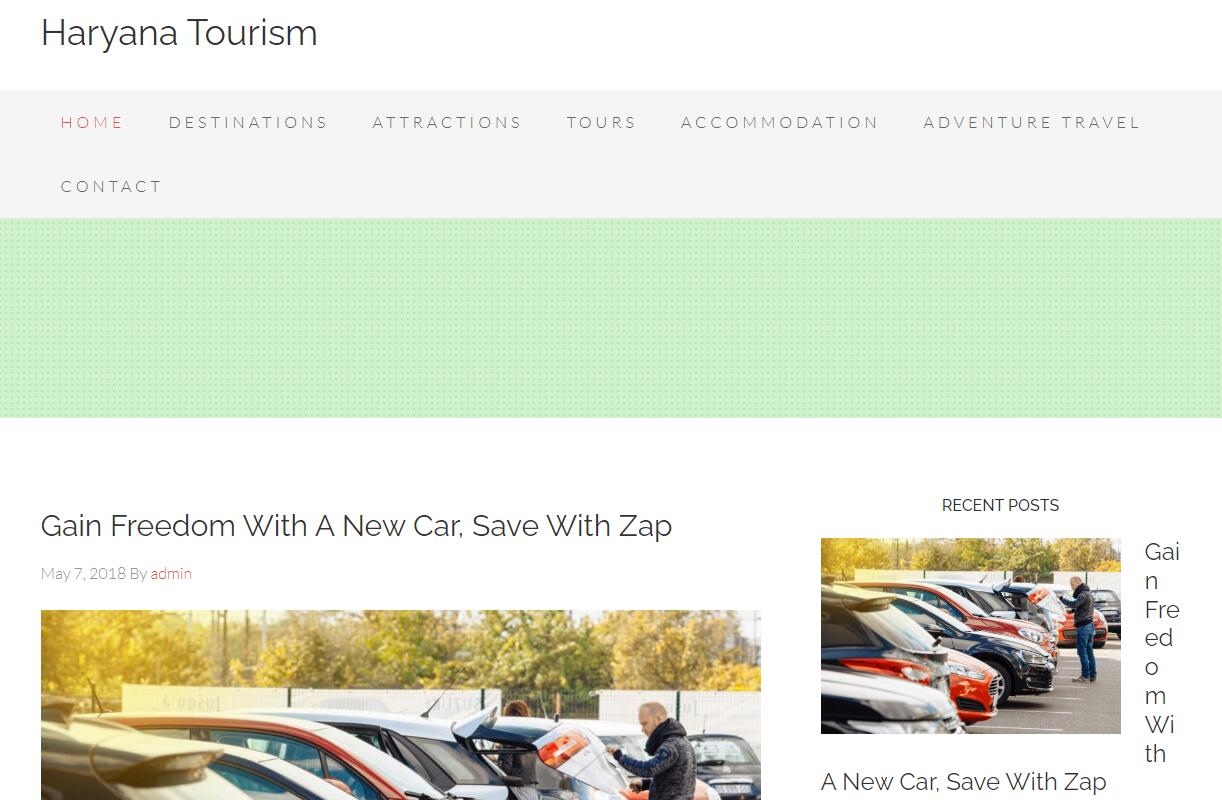Viewport: 1222px width, 800px height.
Task: Click the man standing in the sidebar thumbnail
Action: (x=1081, y=629)
